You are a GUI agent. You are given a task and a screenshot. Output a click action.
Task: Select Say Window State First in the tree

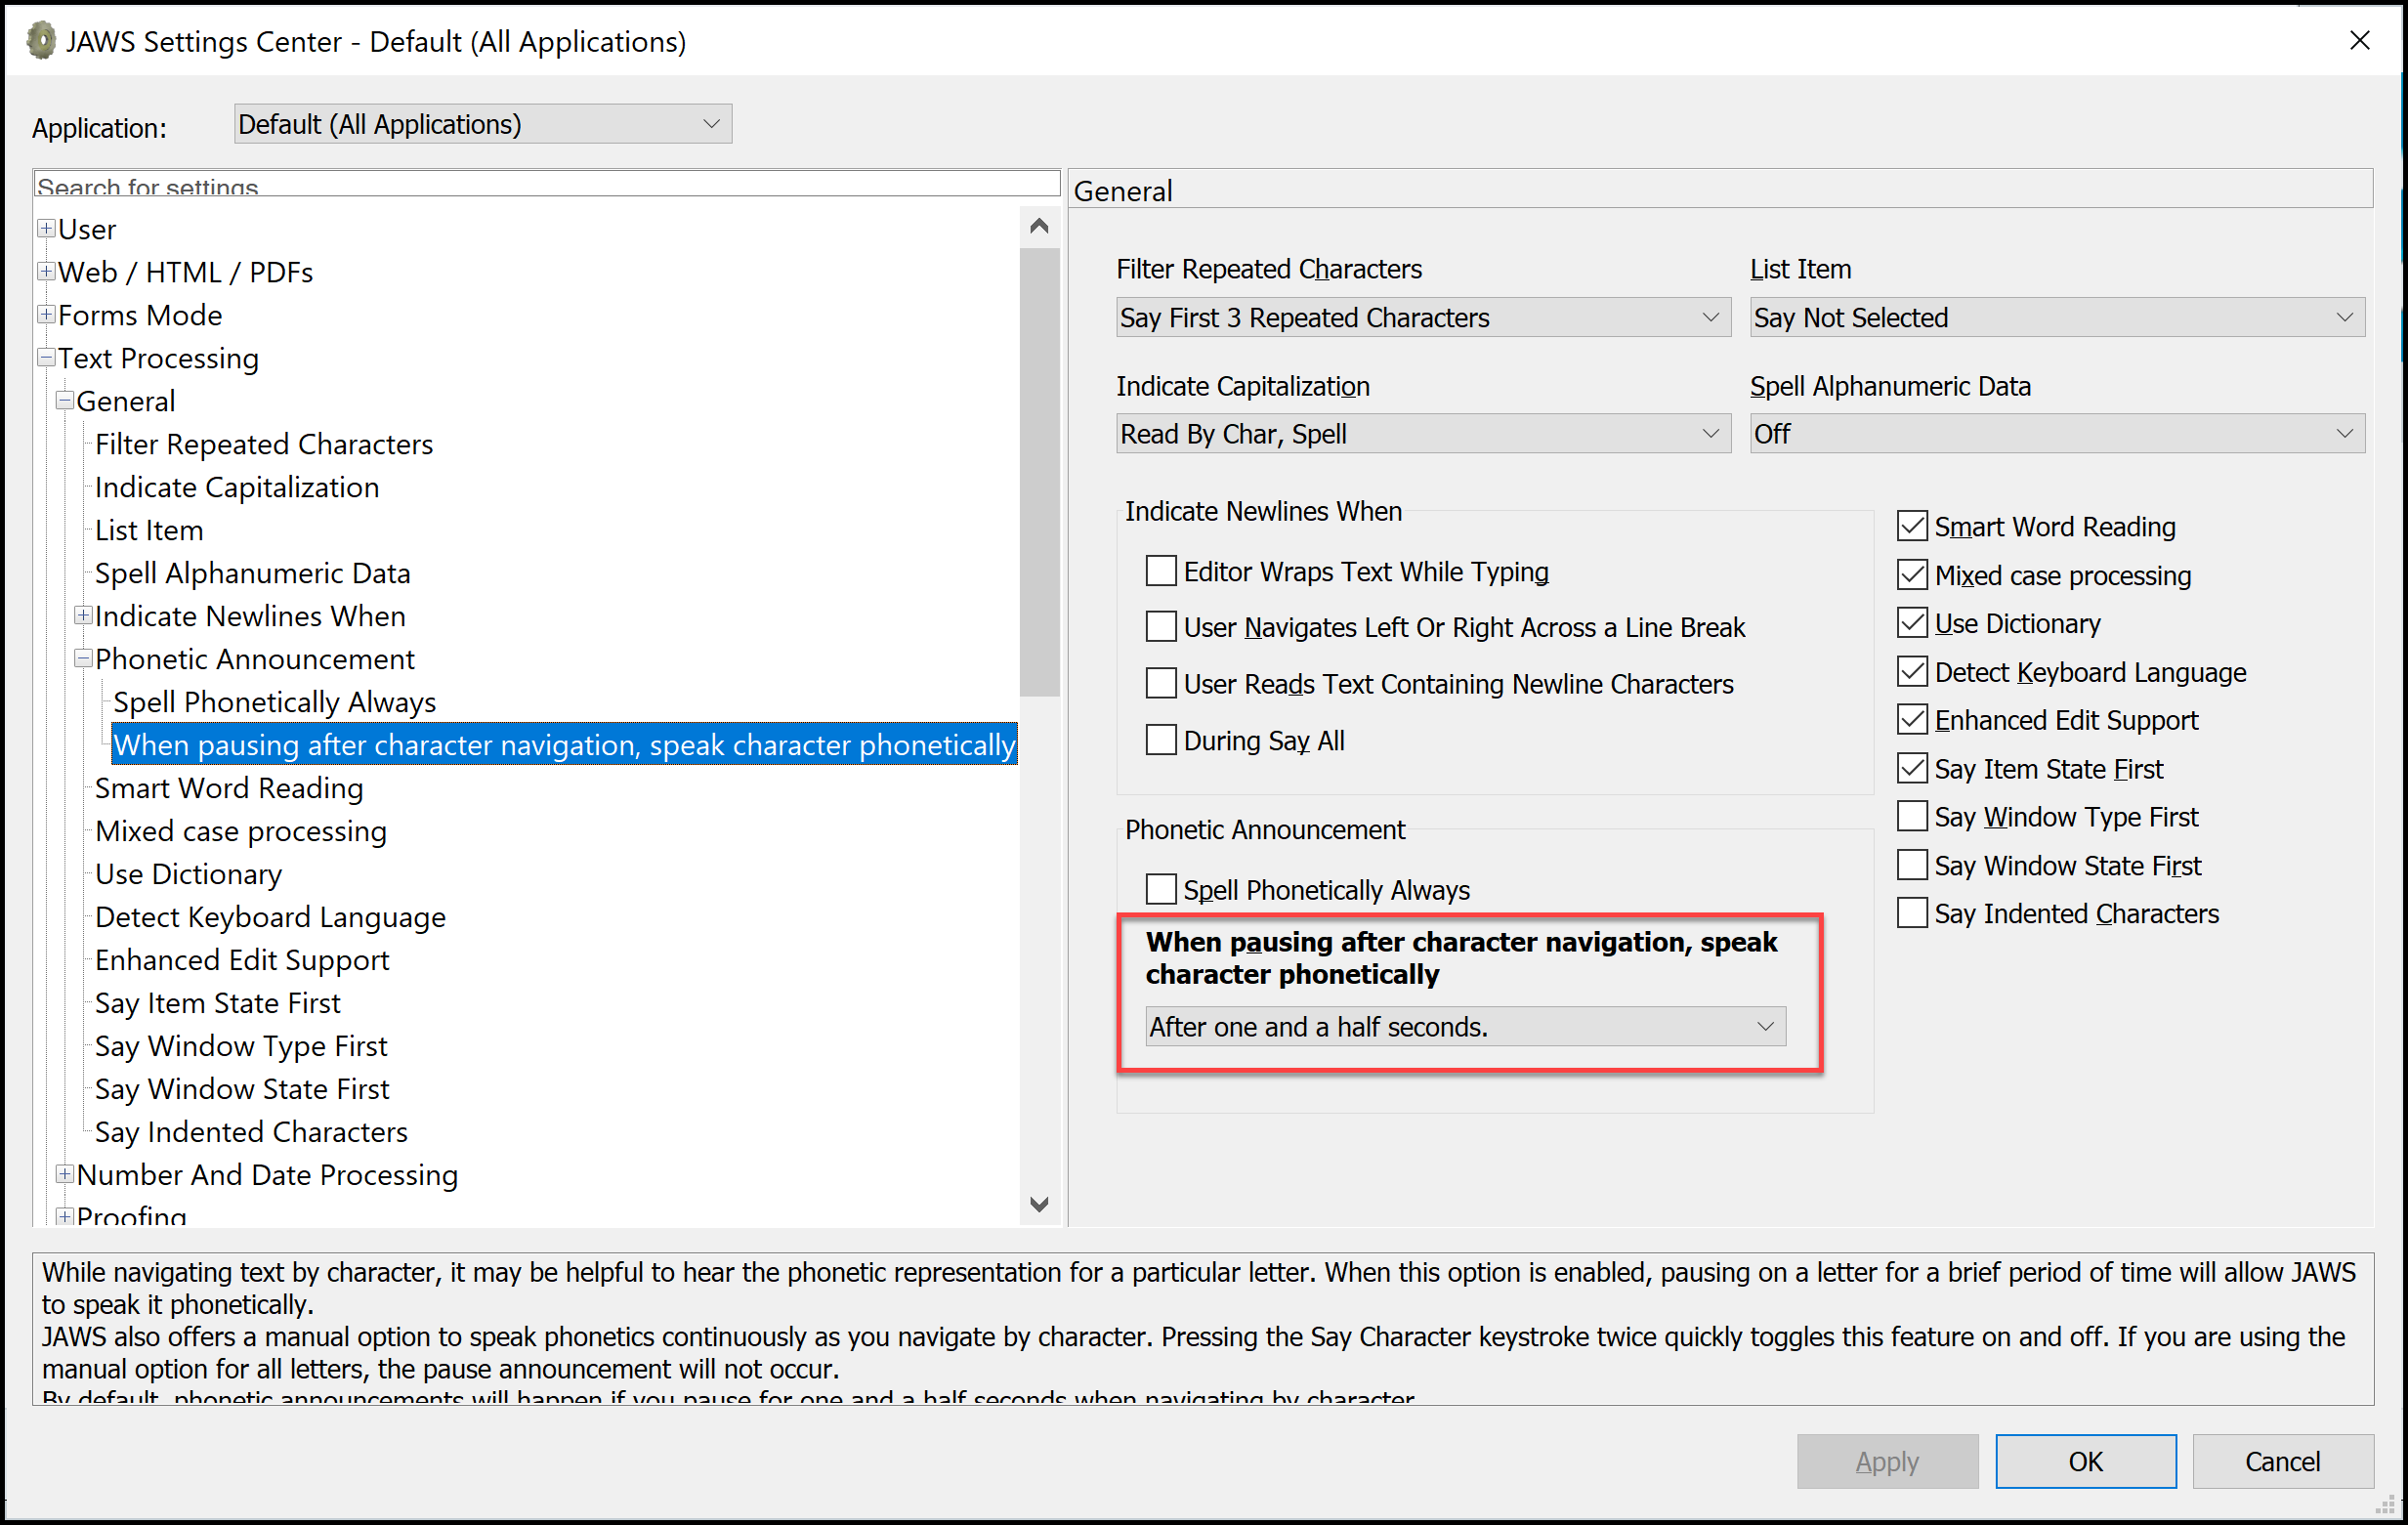point(242,1089)
